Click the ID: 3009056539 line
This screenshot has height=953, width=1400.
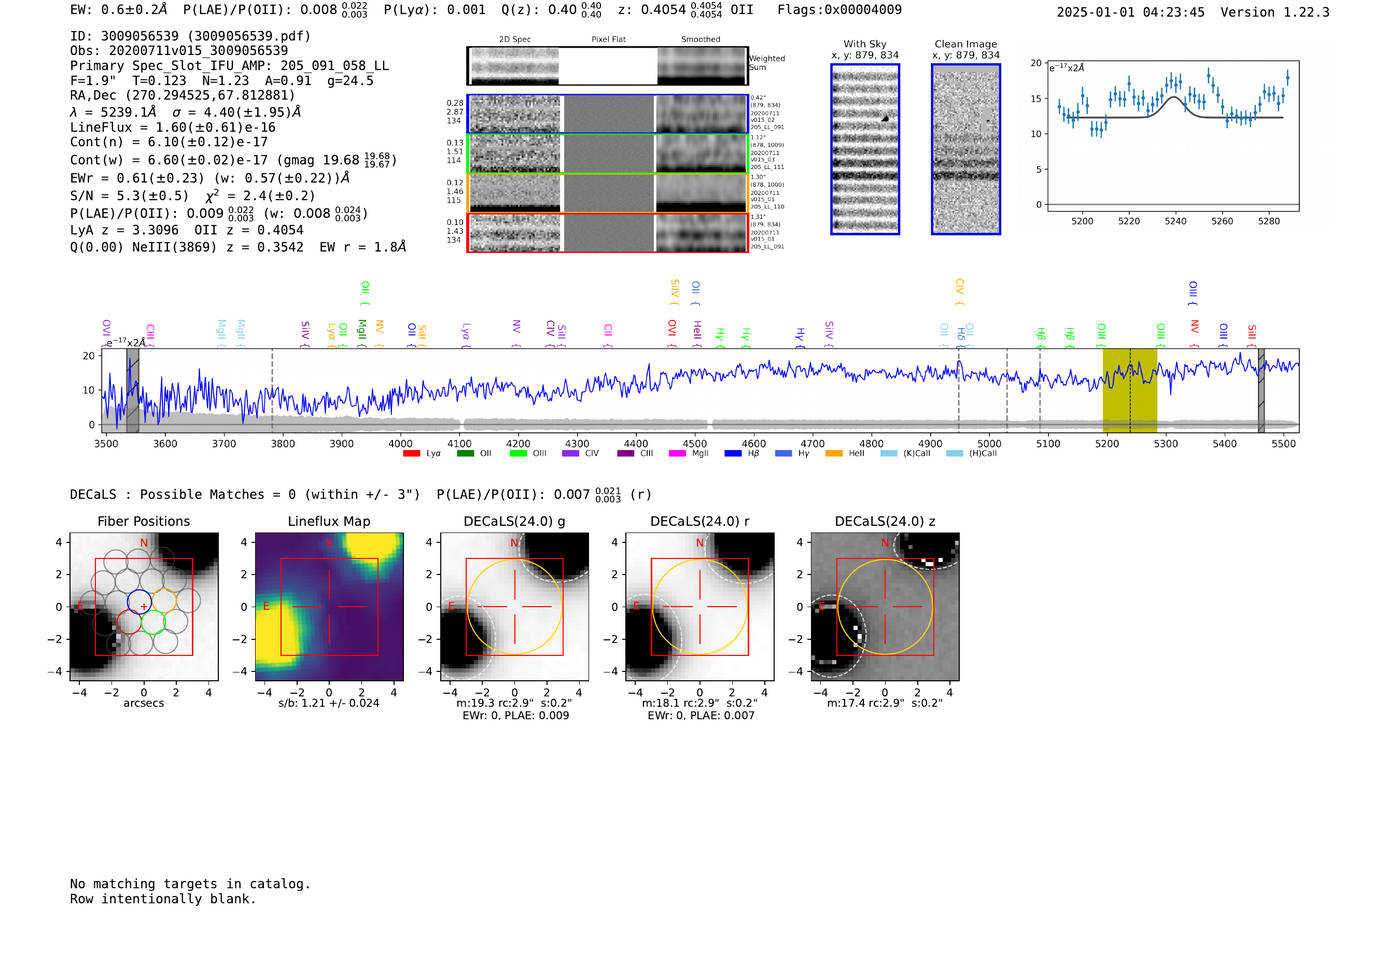pyautogui.click(x=190, y=36)
